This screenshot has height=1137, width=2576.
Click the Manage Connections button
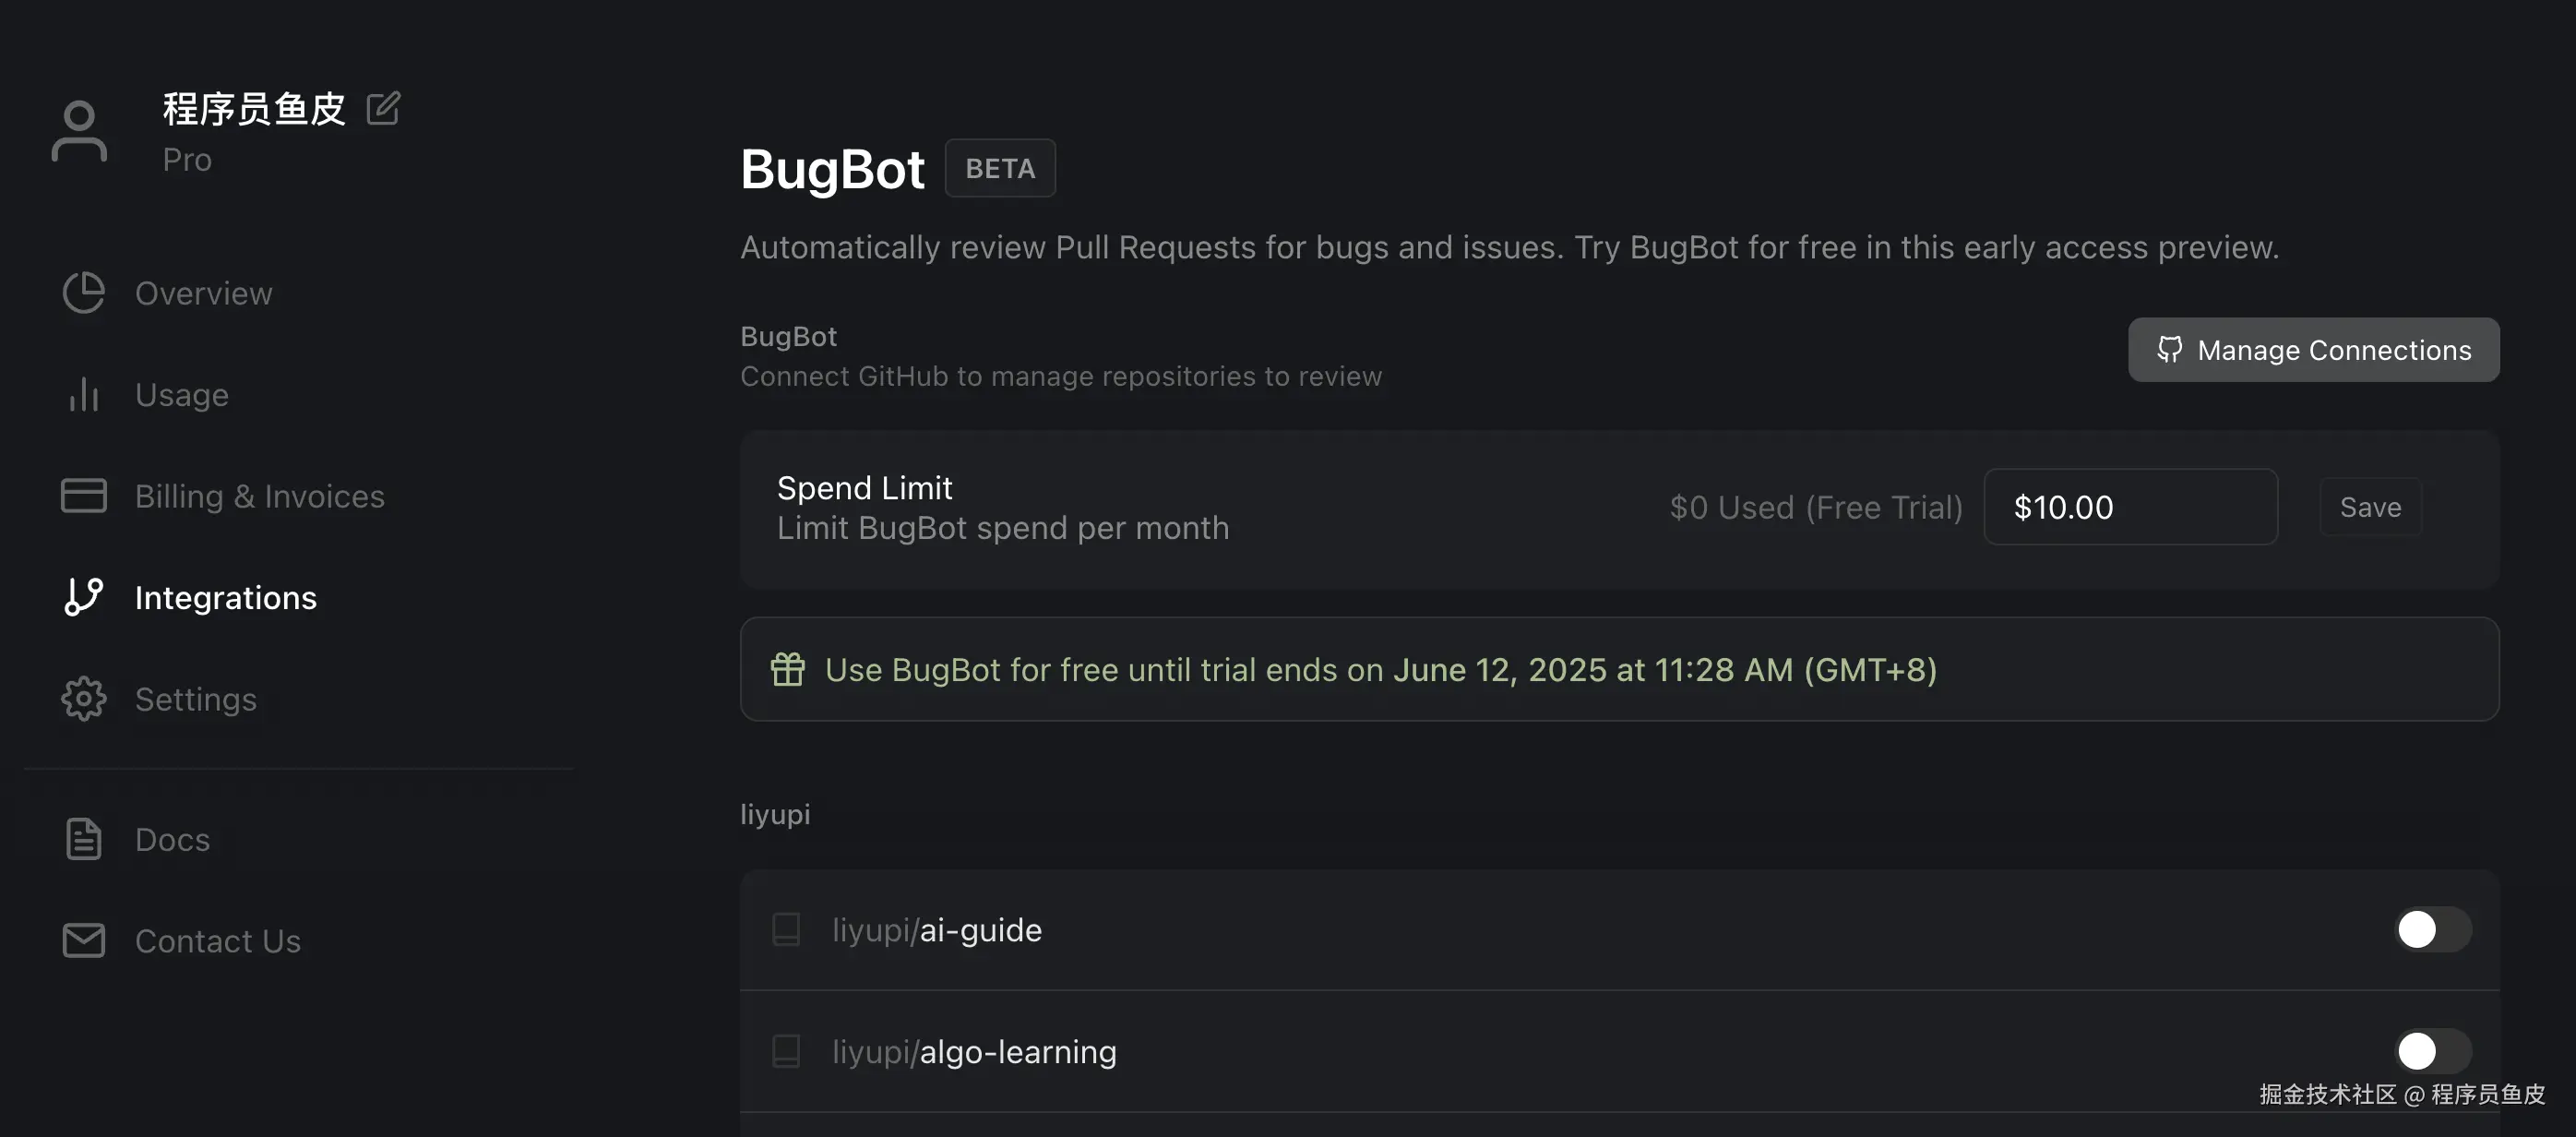2313,350
